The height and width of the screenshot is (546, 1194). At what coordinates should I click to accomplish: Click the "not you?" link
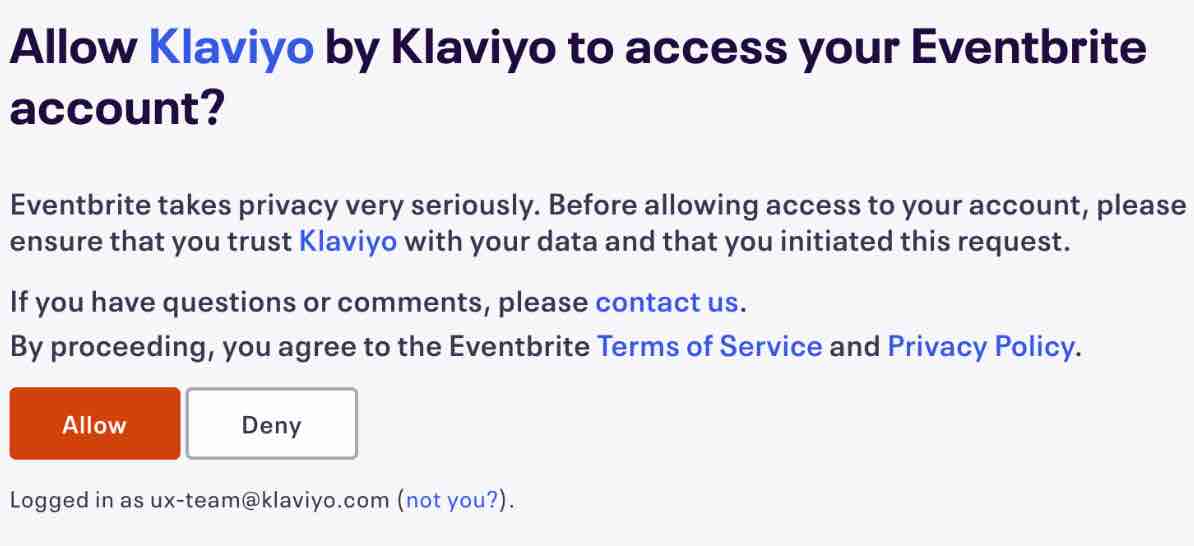[452, 501]
